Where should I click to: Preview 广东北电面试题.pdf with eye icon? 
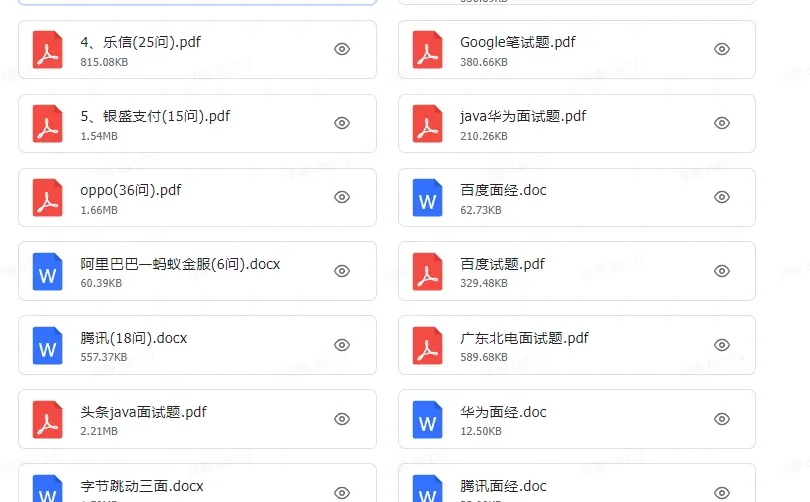tap(722, 344)
